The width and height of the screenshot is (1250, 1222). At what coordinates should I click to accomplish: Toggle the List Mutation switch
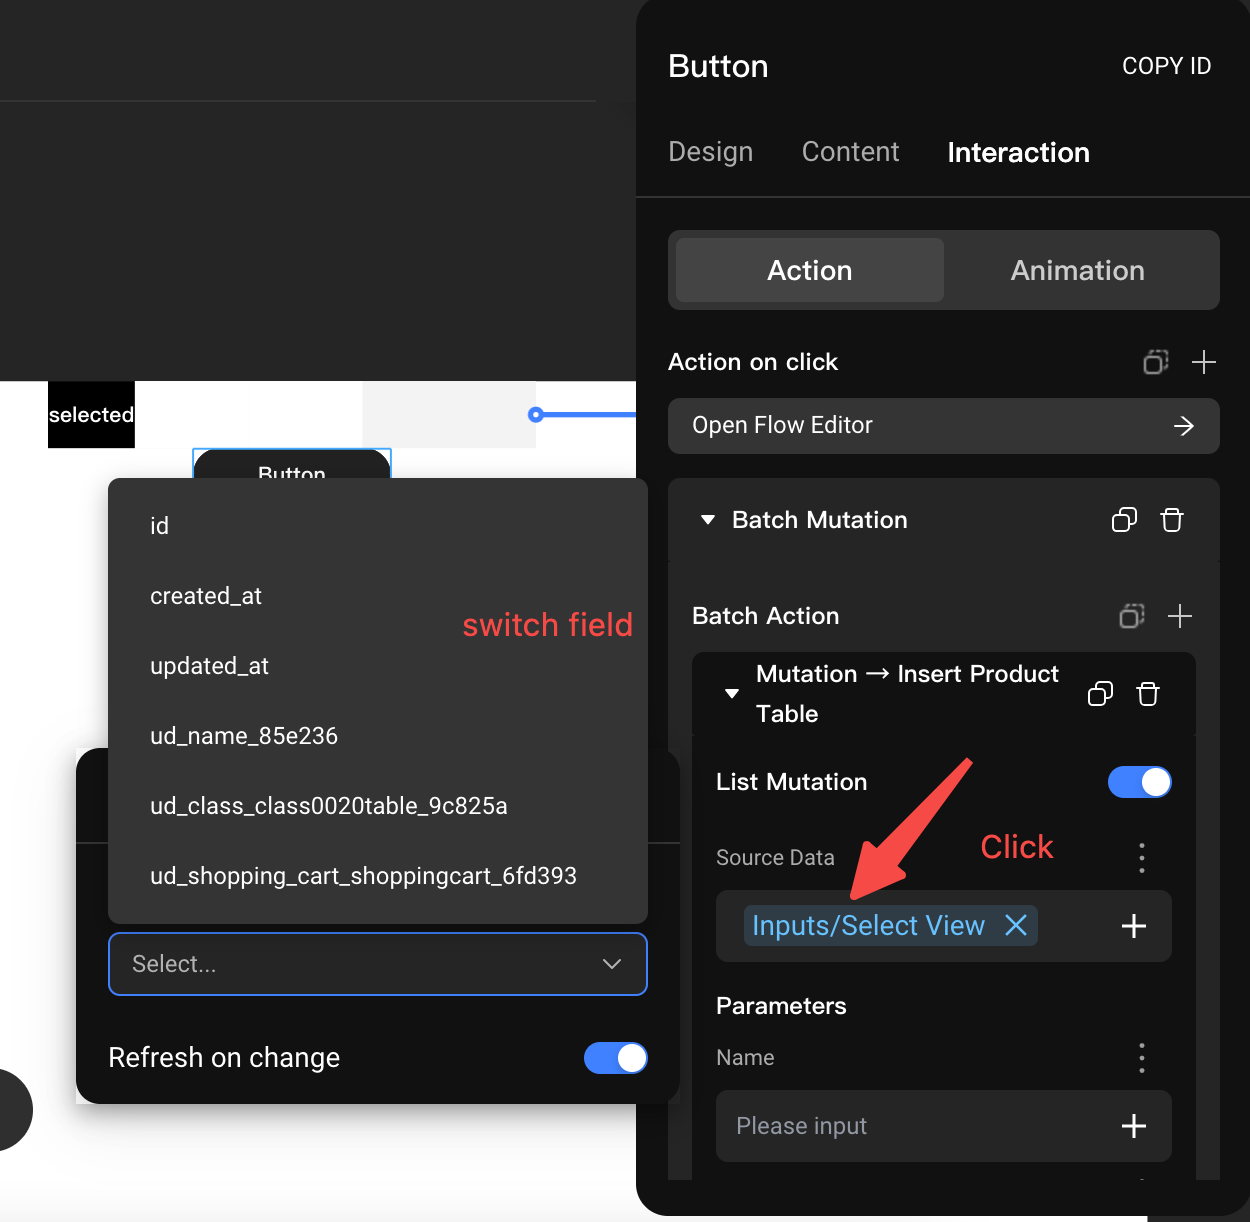tap(1140, 782)
